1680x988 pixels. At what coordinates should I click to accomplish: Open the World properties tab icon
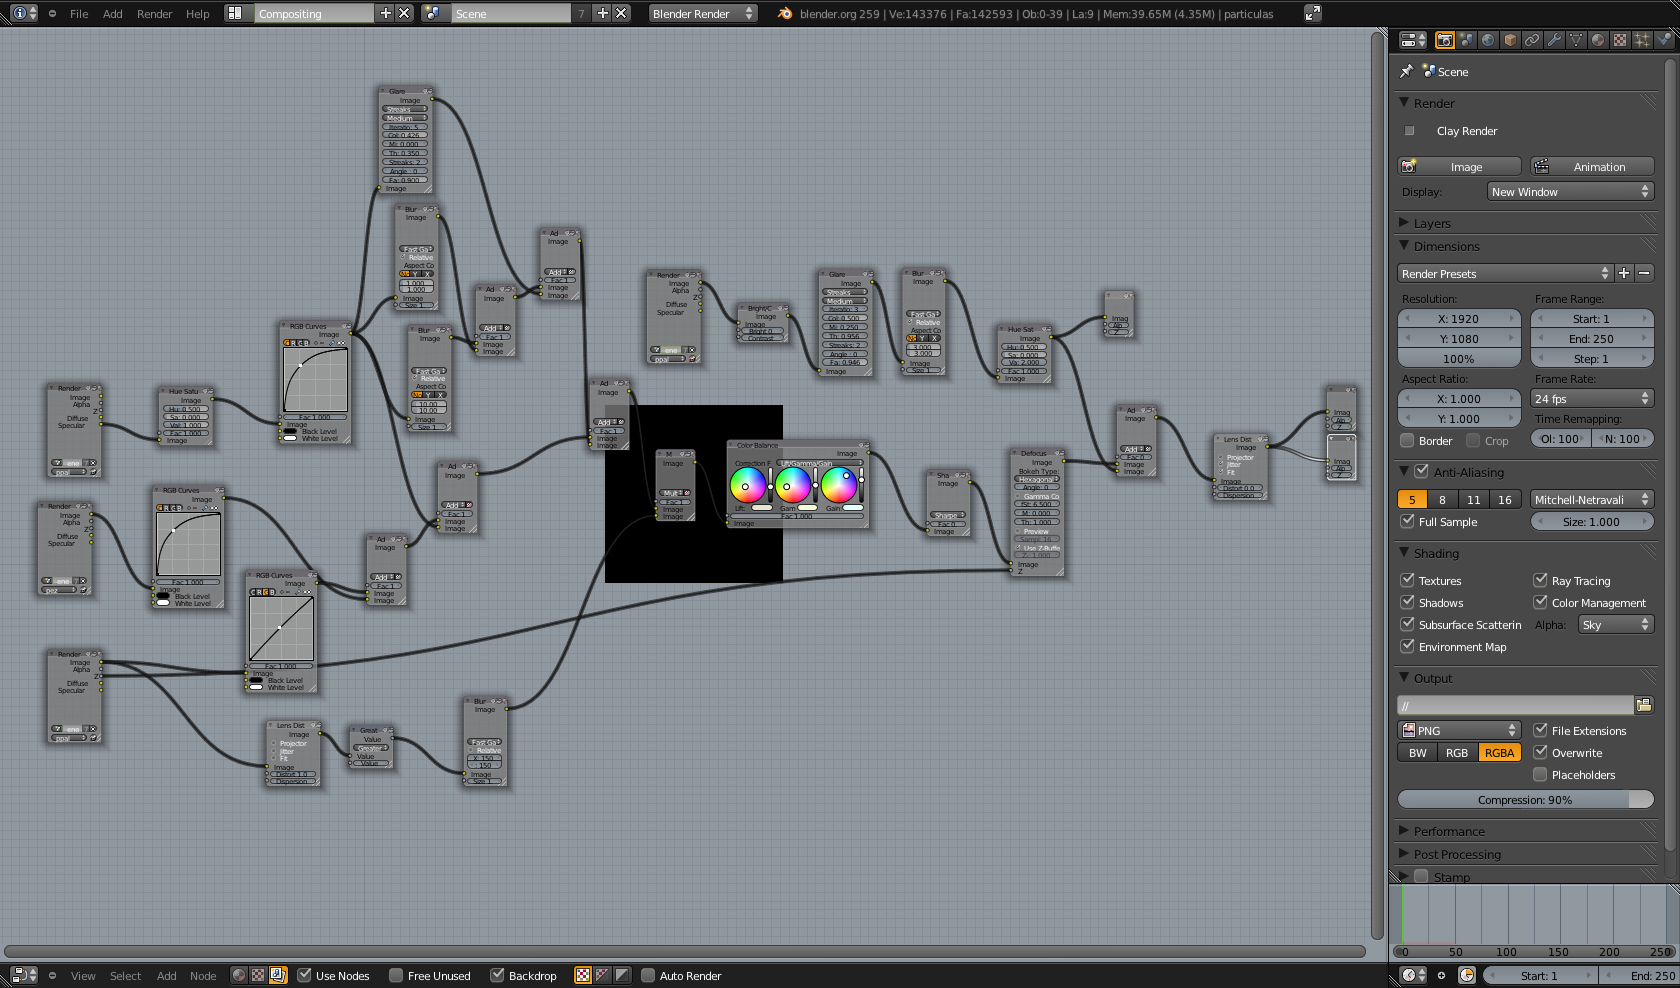[x=1488, y=40]
